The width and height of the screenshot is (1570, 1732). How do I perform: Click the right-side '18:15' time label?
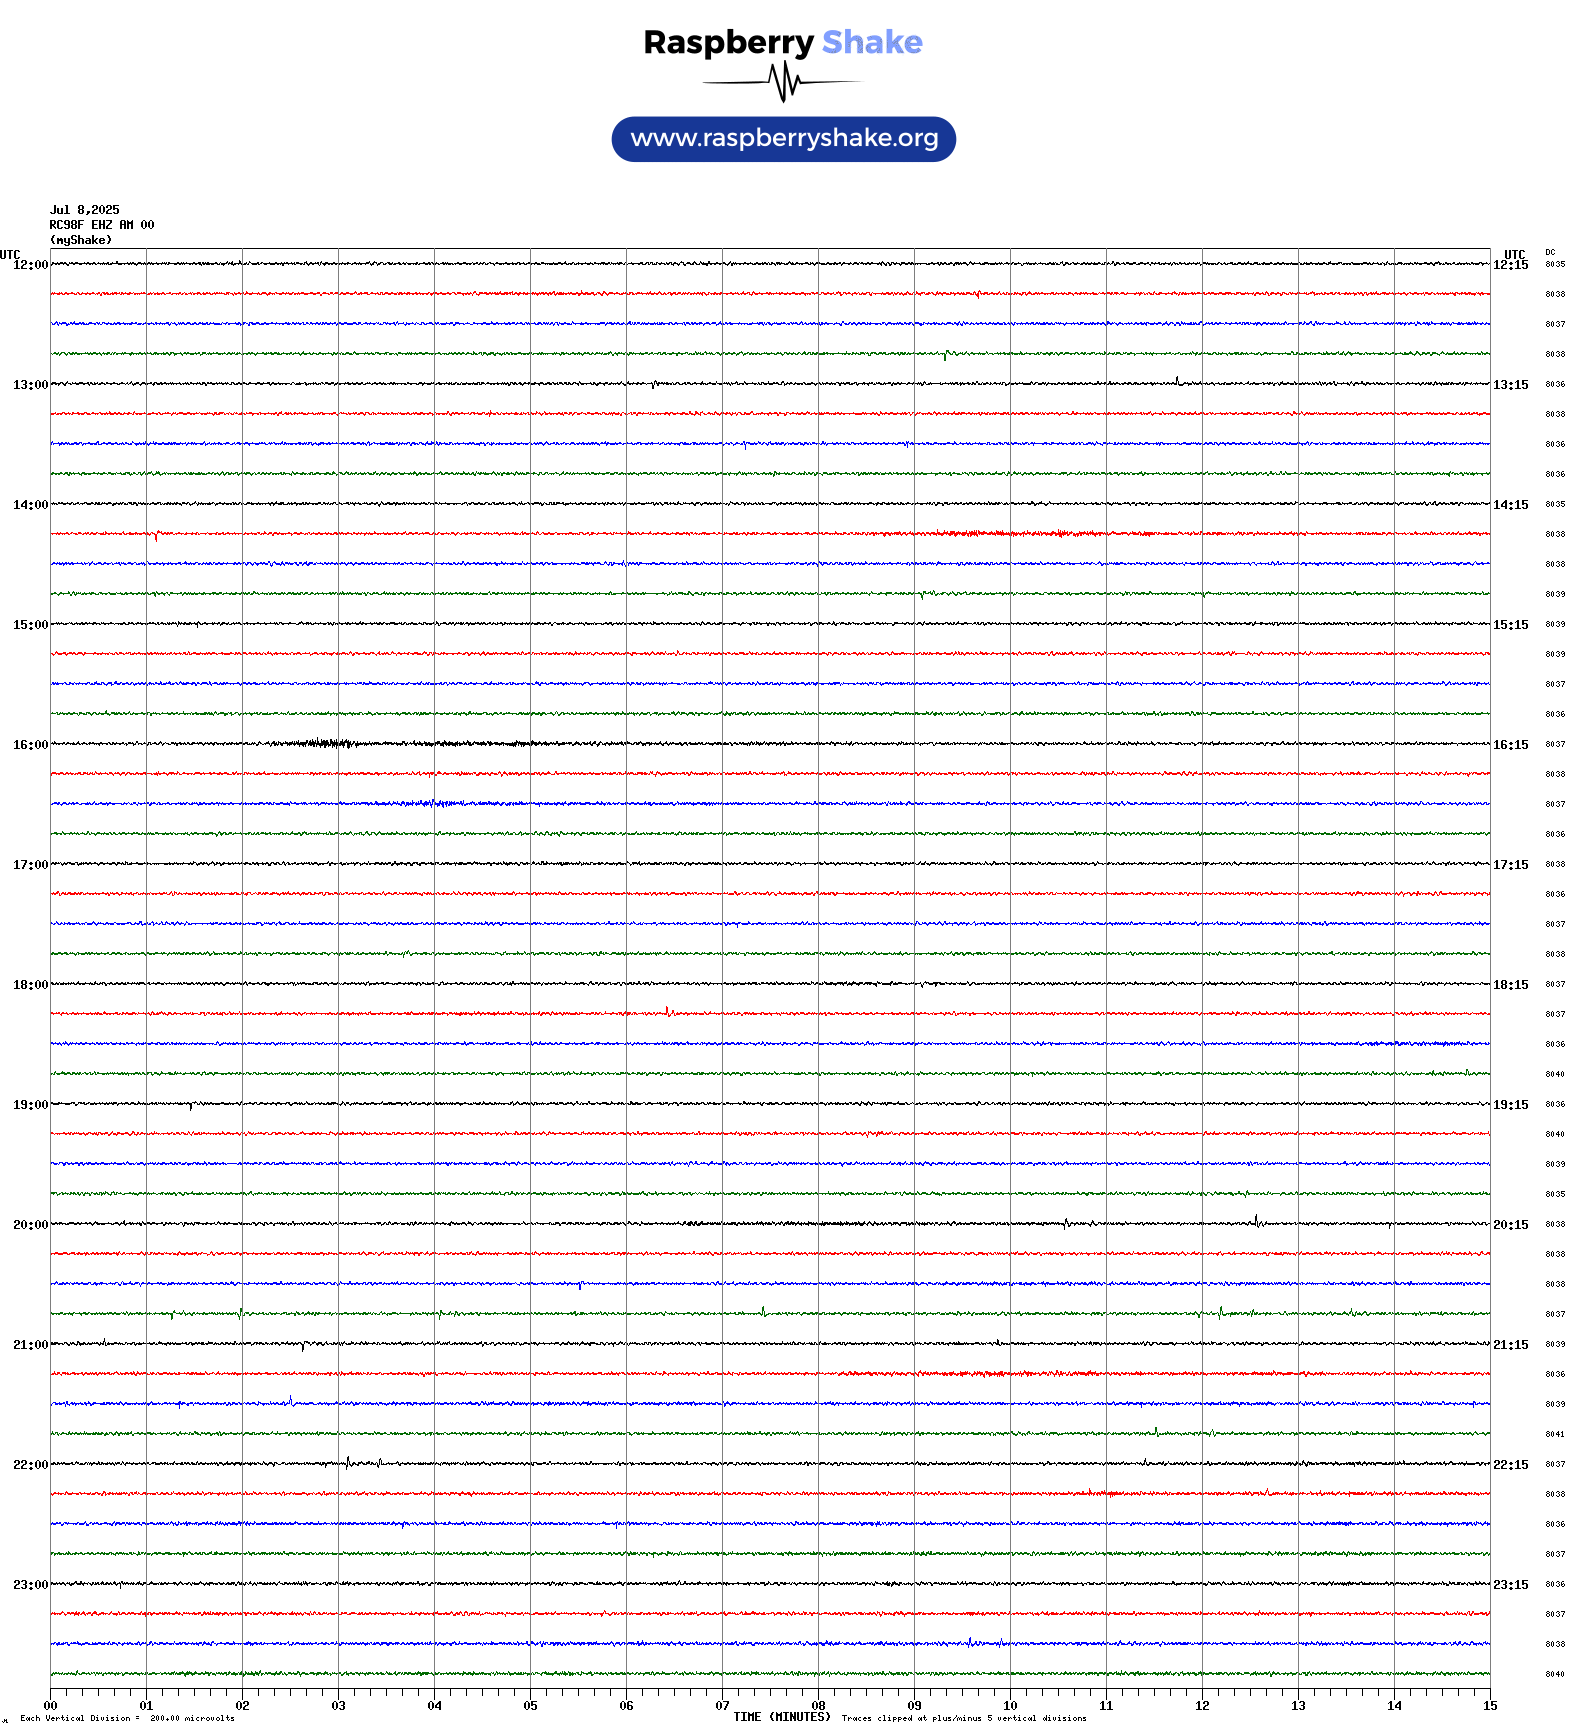click(x=1510, y=985)
